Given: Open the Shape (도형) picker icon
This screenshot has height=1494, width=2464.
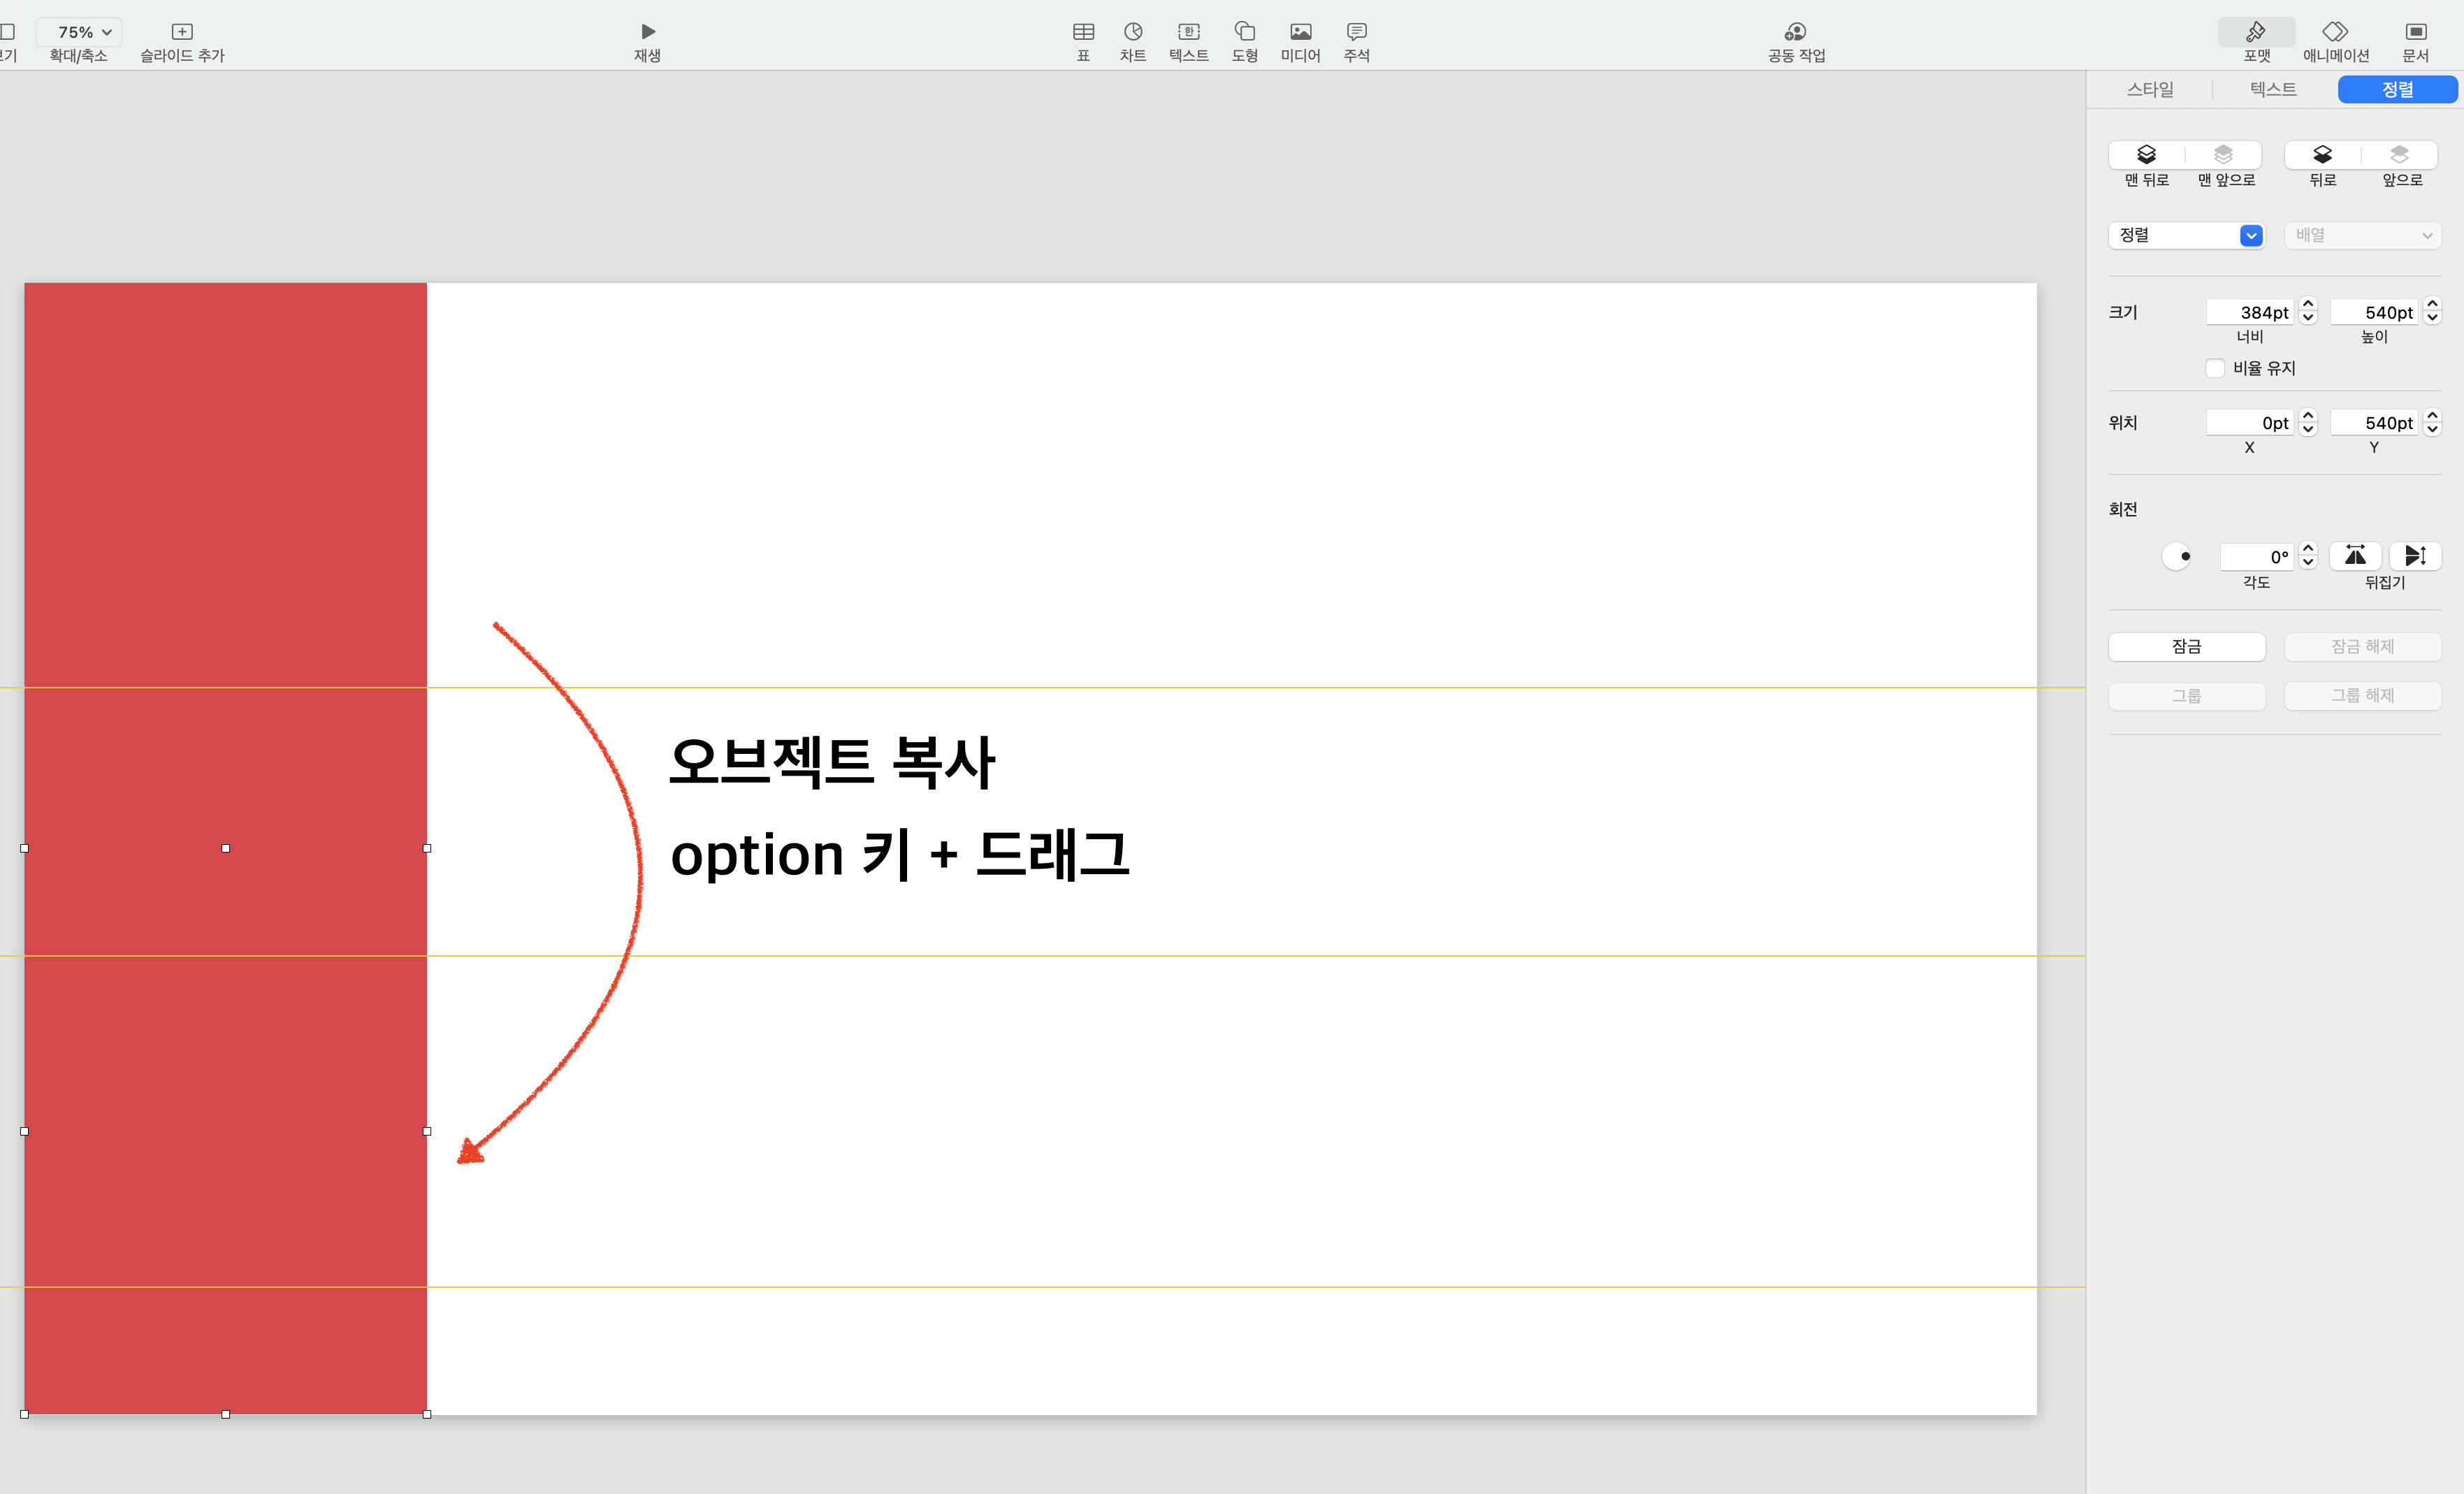Looking at the screenshot, I should 1244,32.
